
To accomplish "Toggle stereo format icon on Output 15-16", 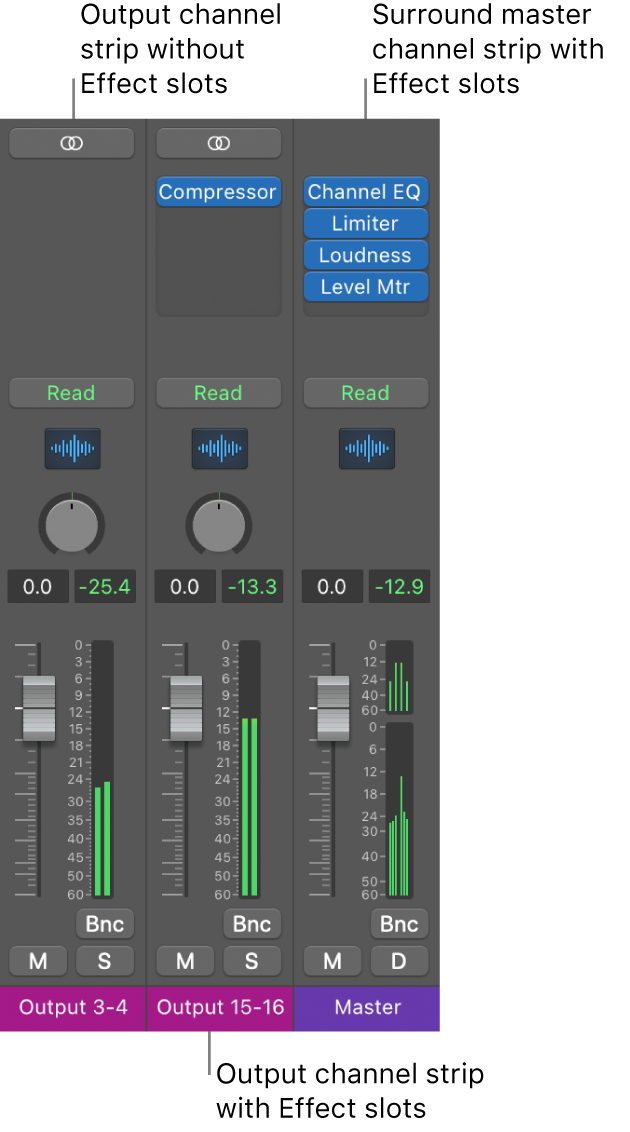I will [x=219, y=143].
